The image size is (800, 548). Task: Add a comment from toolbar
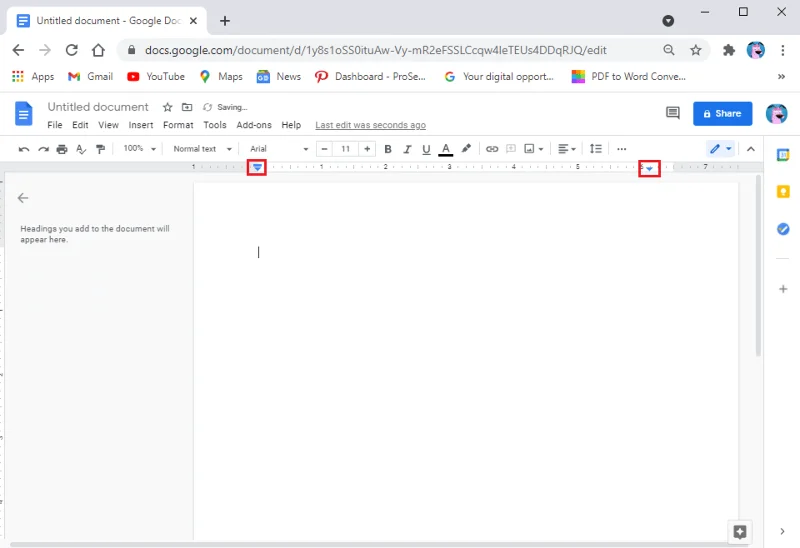click(510, 149)
